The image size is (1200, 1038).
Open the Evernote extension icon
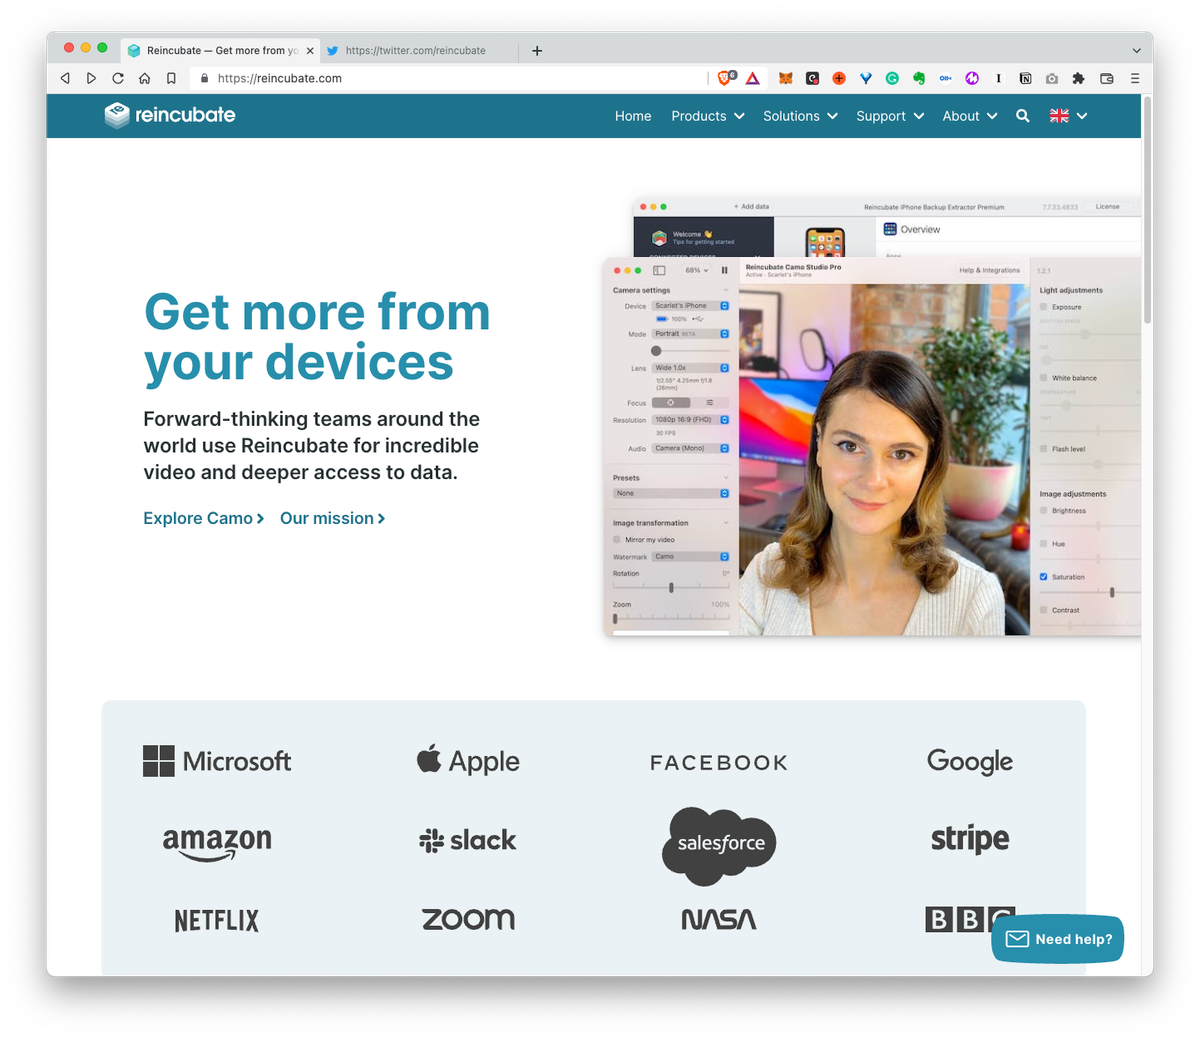click(919, 78)
